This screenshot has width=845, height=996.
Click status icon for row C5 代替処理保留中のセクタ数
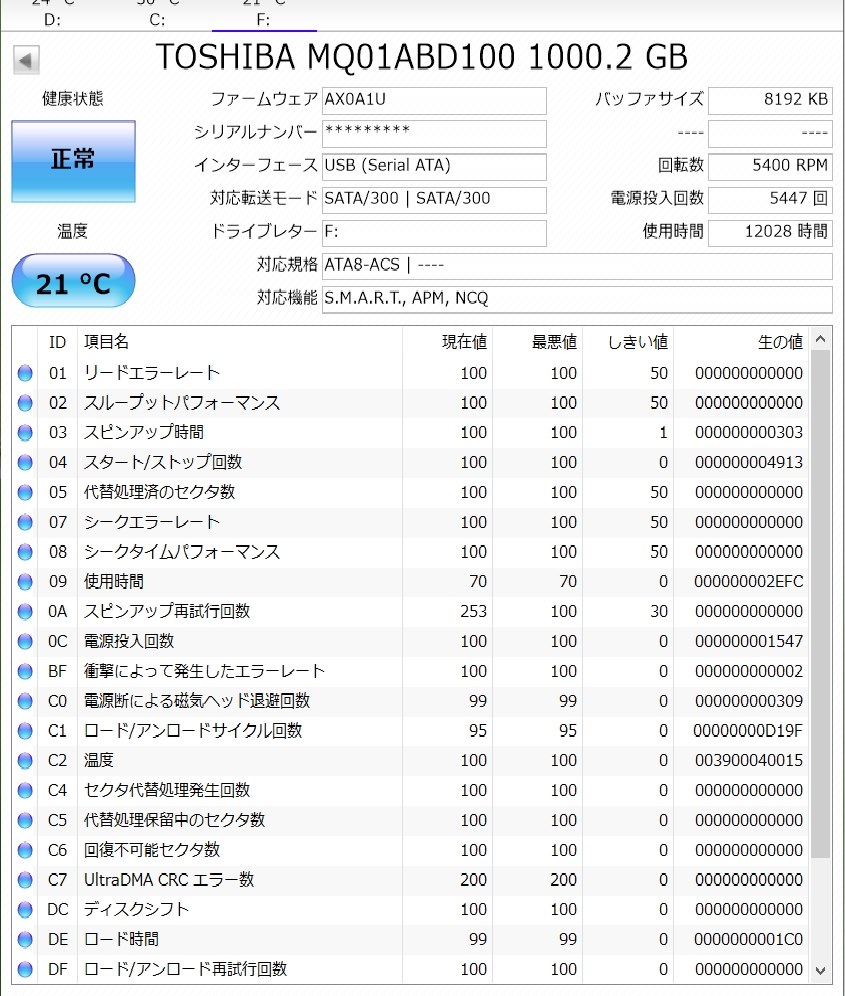tap(25, 821)
